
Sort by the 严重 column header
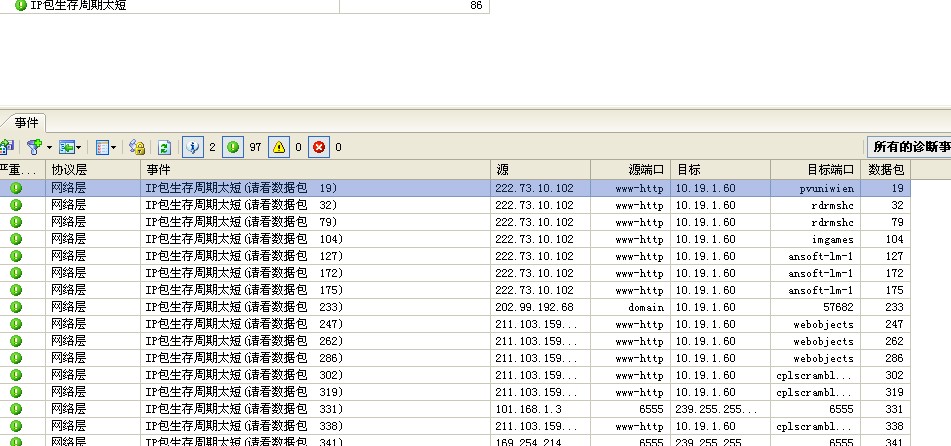(22, 169)
